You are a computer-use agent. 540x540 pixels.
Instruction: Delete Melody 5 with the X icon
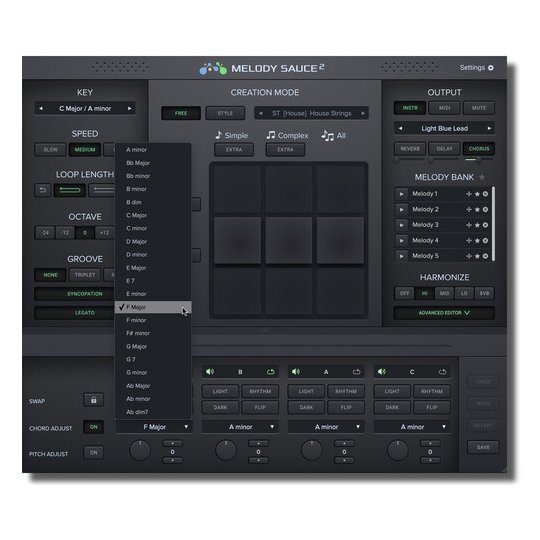click(485, 256)
